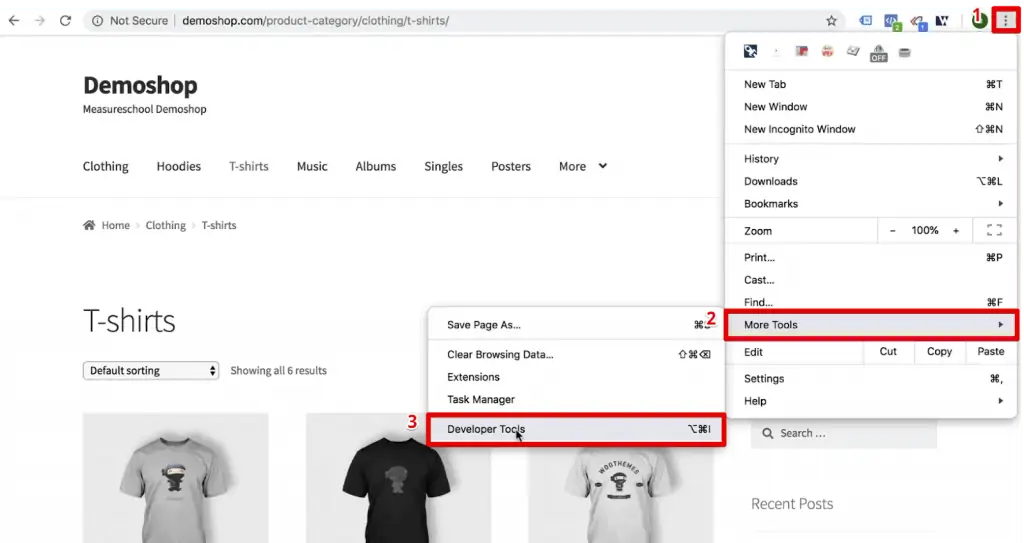Screen dimensions: 1024x543
Task: Enter fullscreen via the Zoom row icon
Action: [994, 230]
